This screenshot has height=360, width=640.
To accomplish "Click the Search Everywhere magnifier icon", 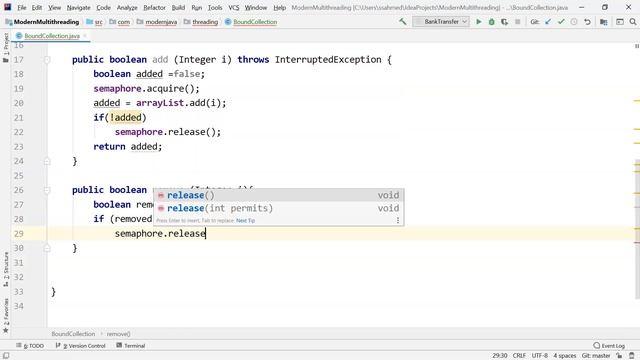I will point(633,22).
